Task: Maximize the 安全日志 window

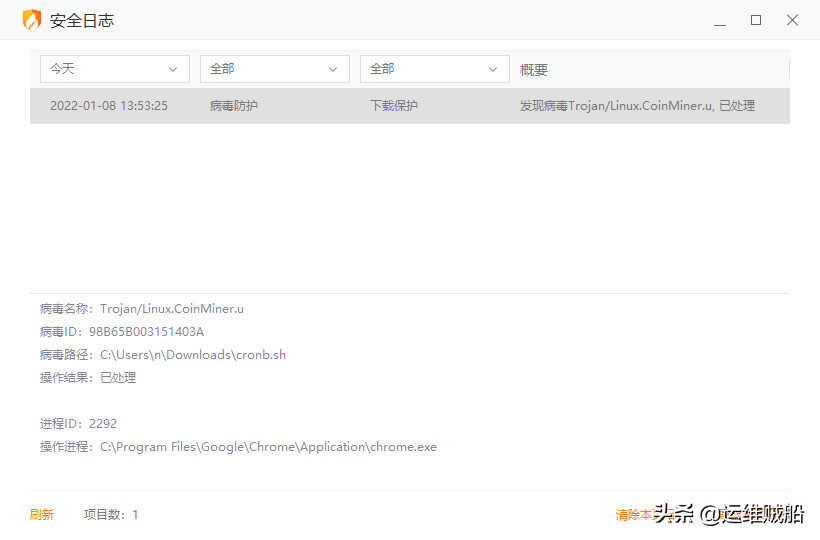Action: tap(756, 20)
